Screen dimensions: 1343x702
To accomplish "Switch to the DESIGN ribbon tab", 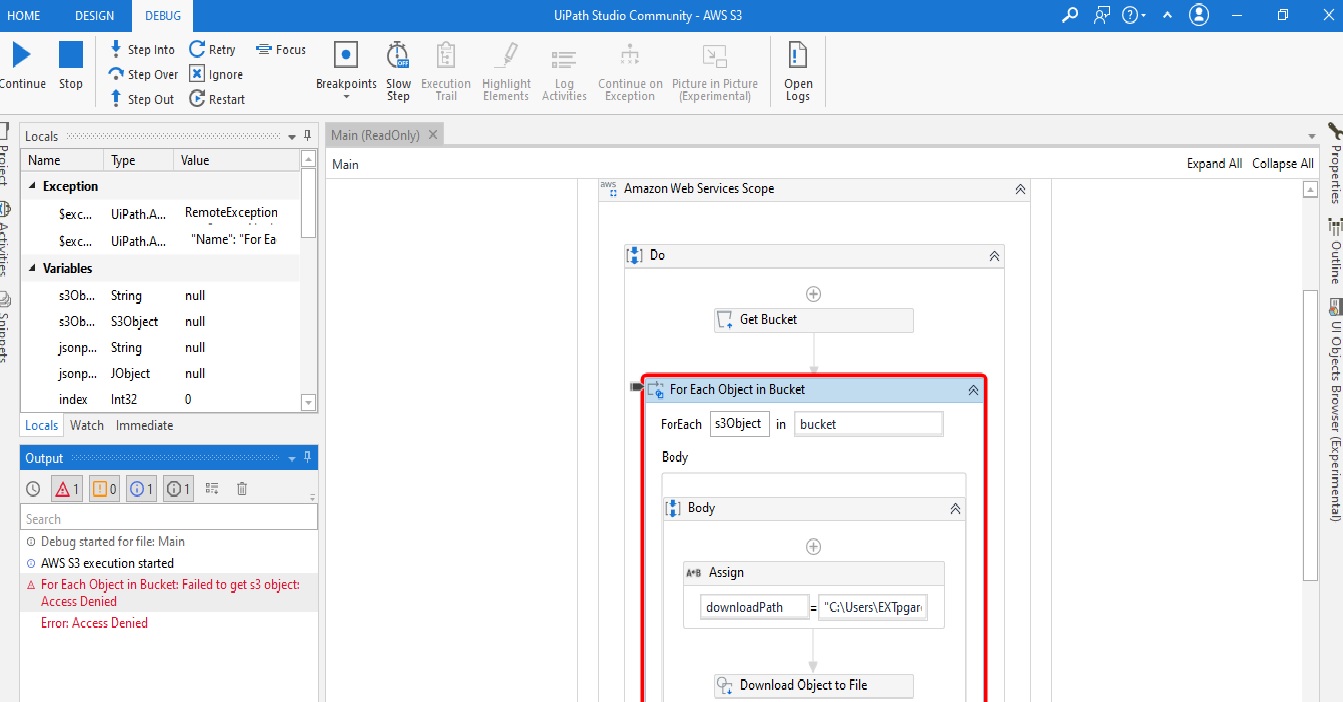I will pyautogui.click(x=94, y=15).
